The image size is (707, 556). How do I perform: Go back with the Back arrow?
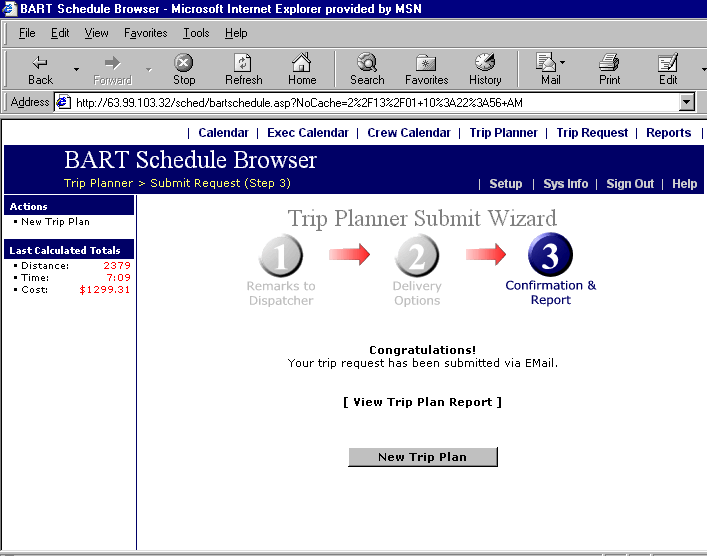coord(40,69)
